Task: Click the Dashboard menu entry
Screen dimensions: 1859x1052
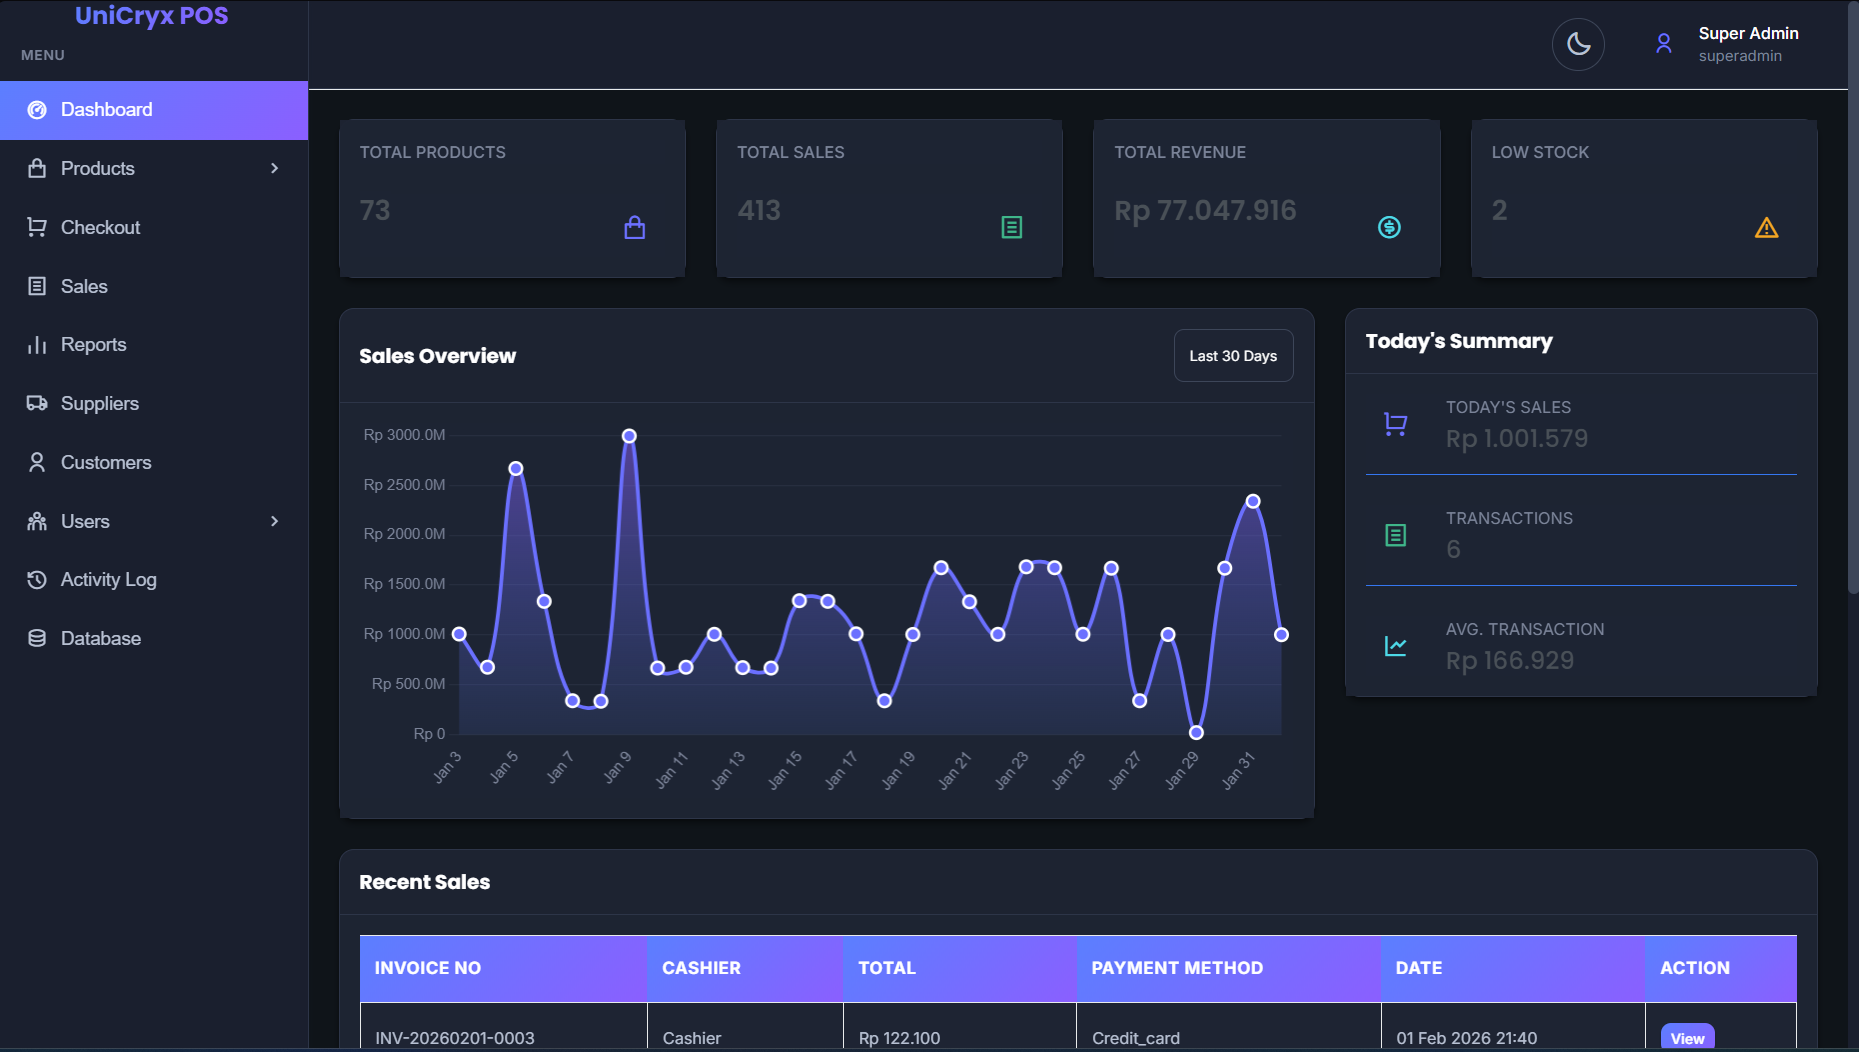Action: tap(106, 109)
